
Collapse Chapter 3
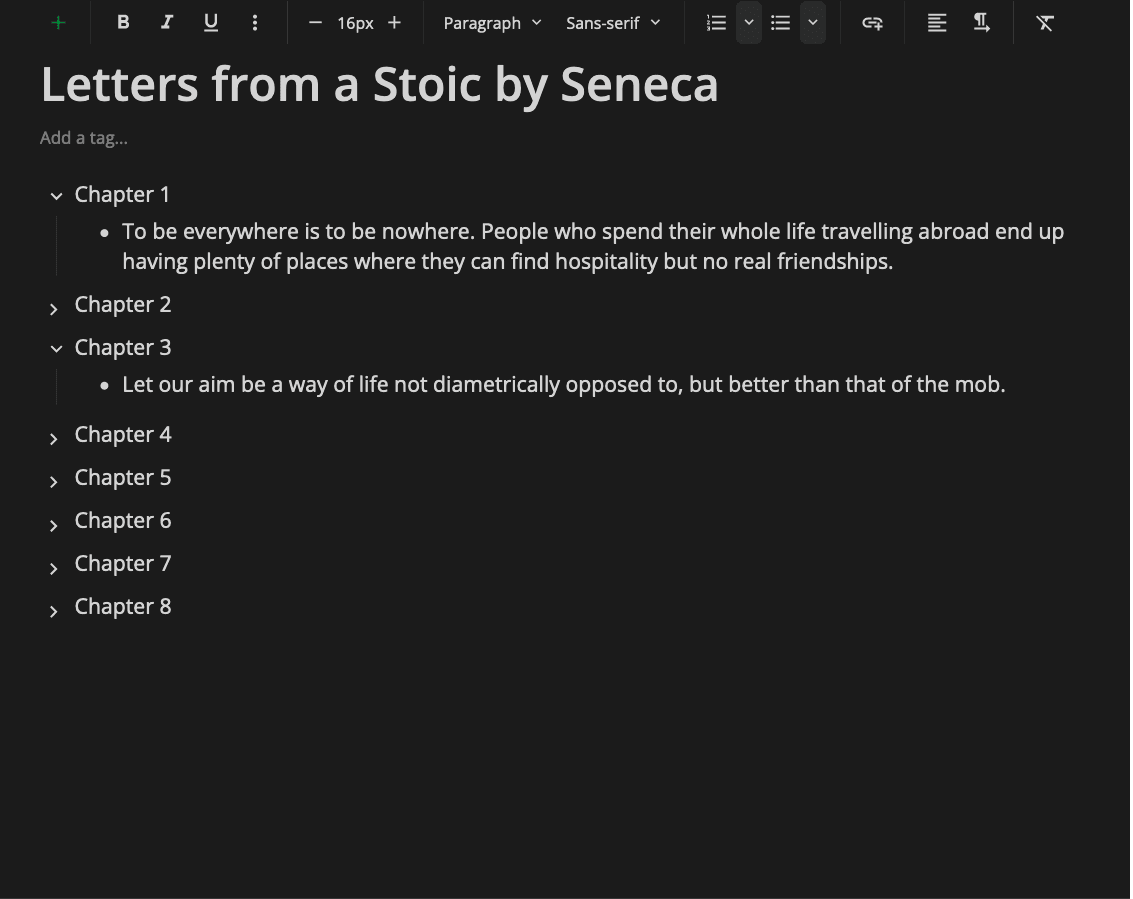[56, 349]
